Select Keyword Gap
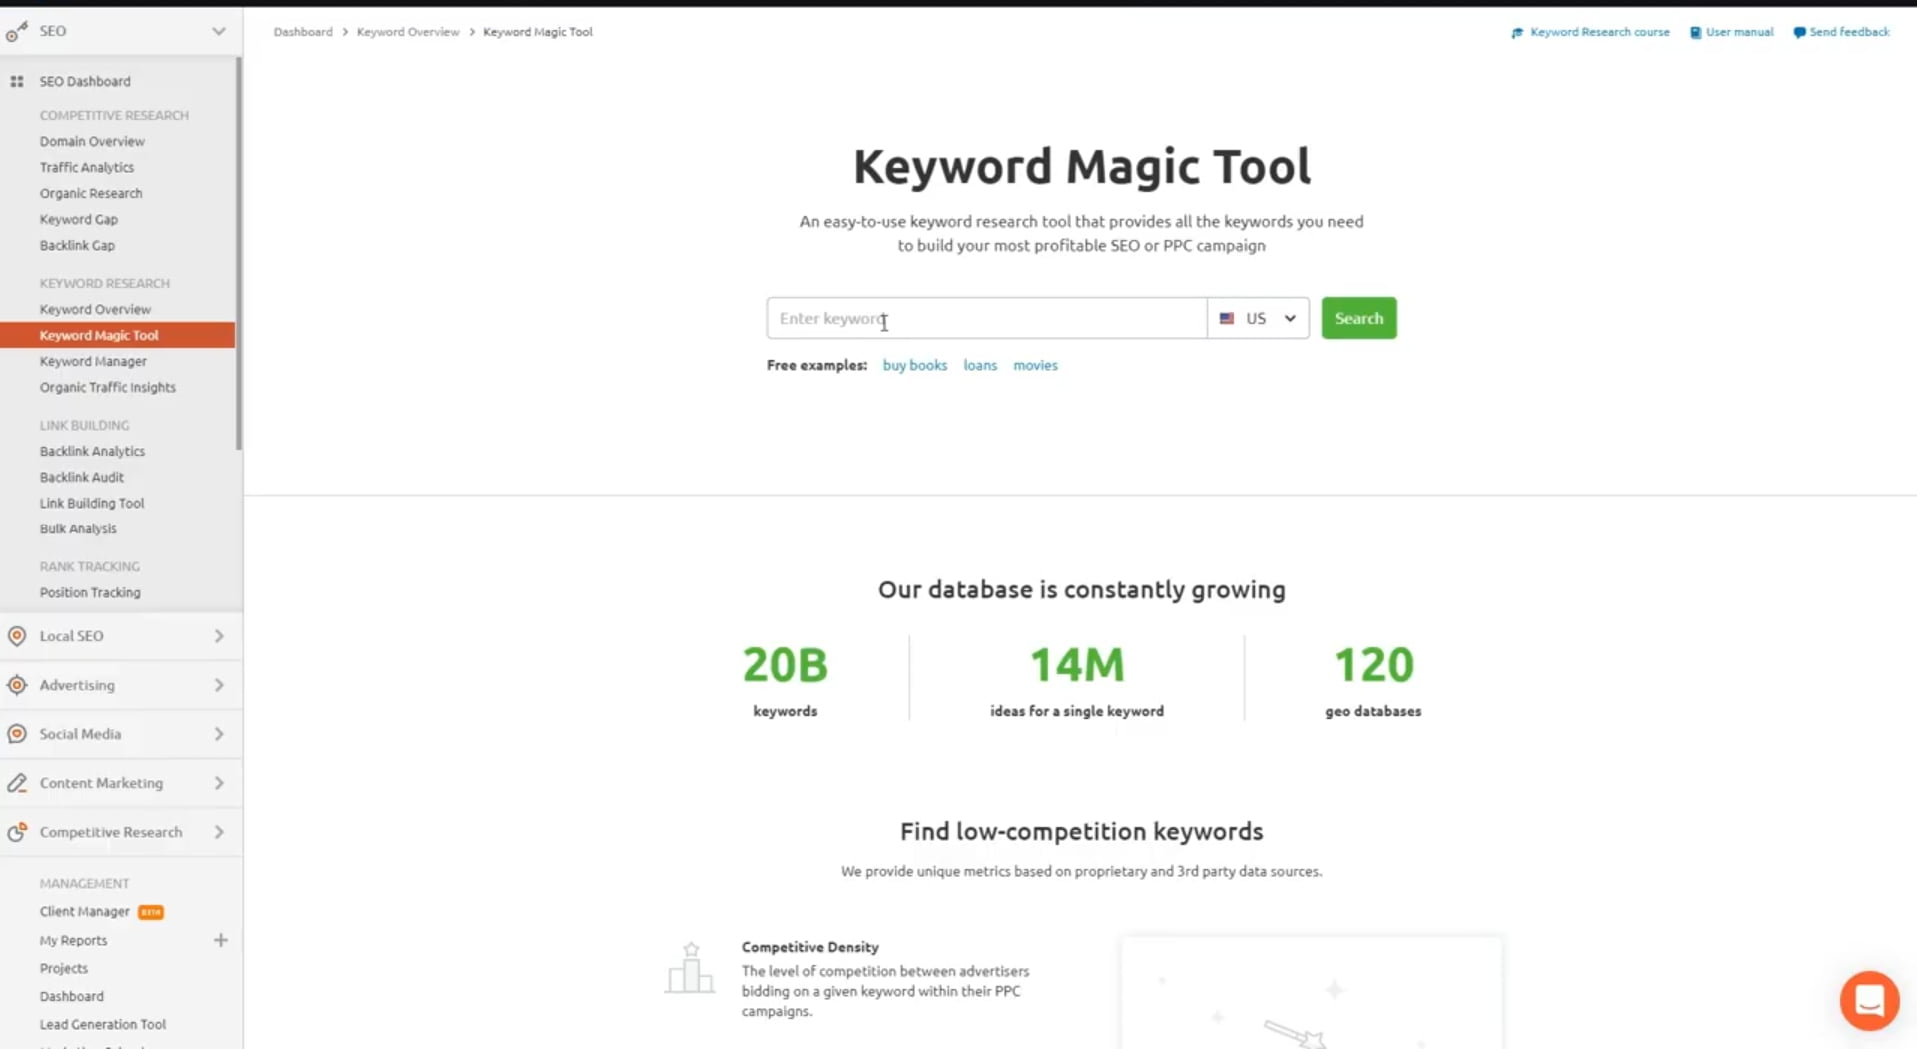1917x1049 pixels. point(78,219)
